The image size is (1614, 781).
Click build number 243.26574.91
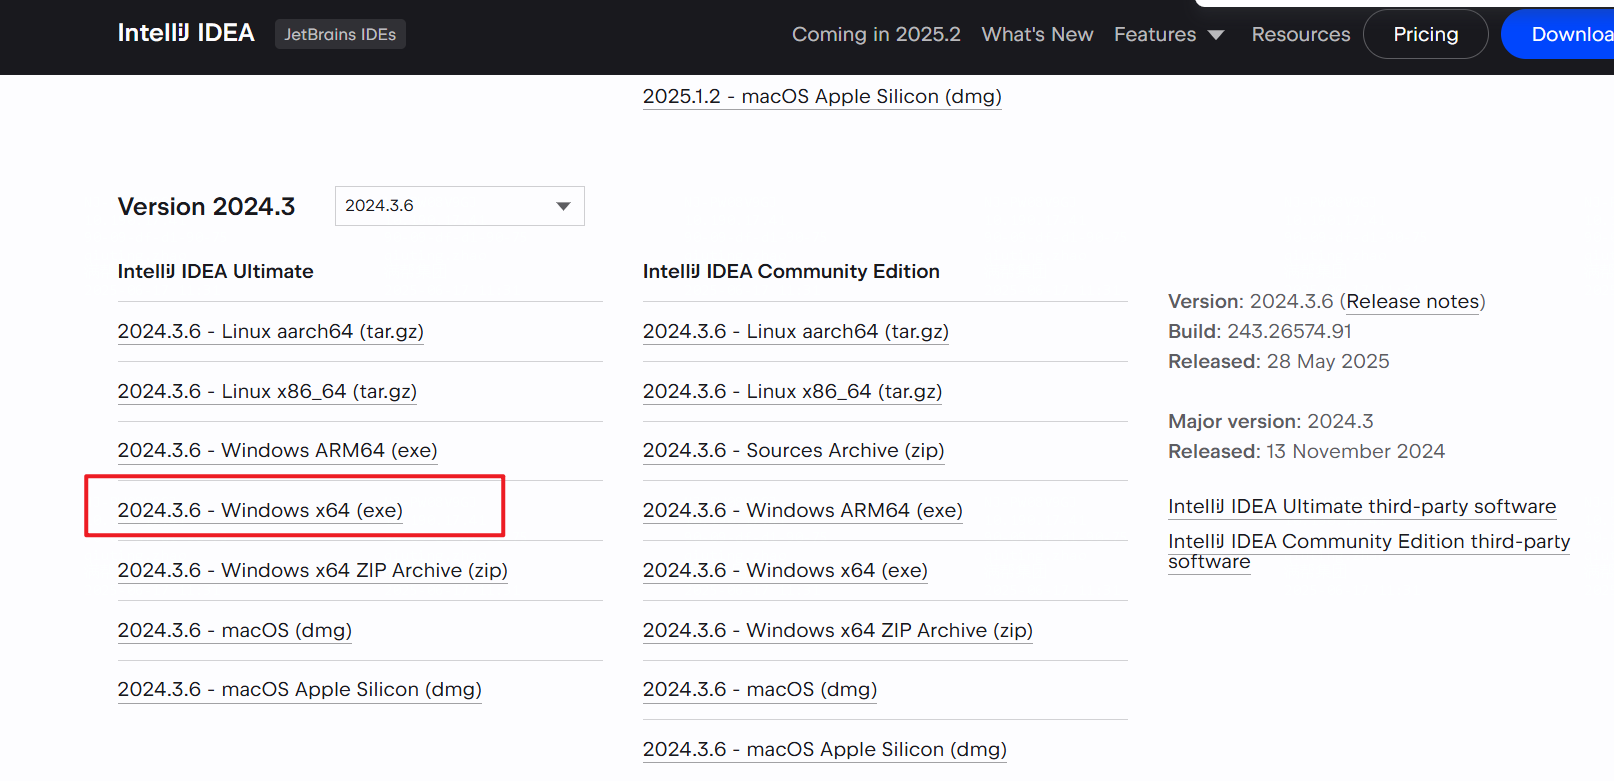[x=1289, y=331]
